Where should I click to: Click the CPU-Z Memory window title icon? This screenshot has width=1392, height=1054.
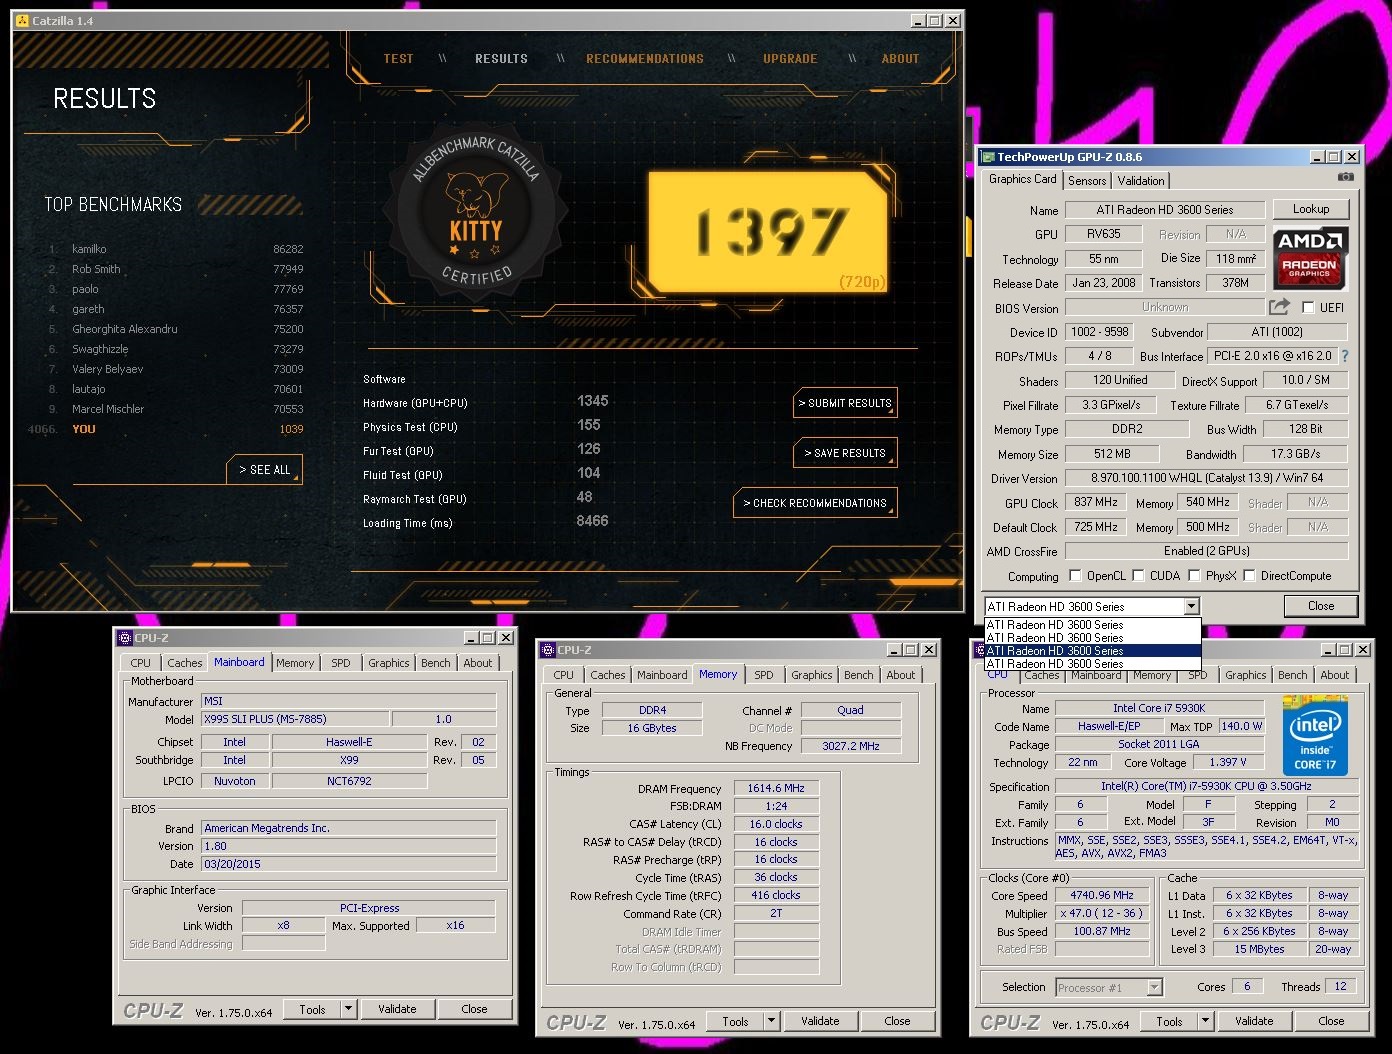pos(548,650)
